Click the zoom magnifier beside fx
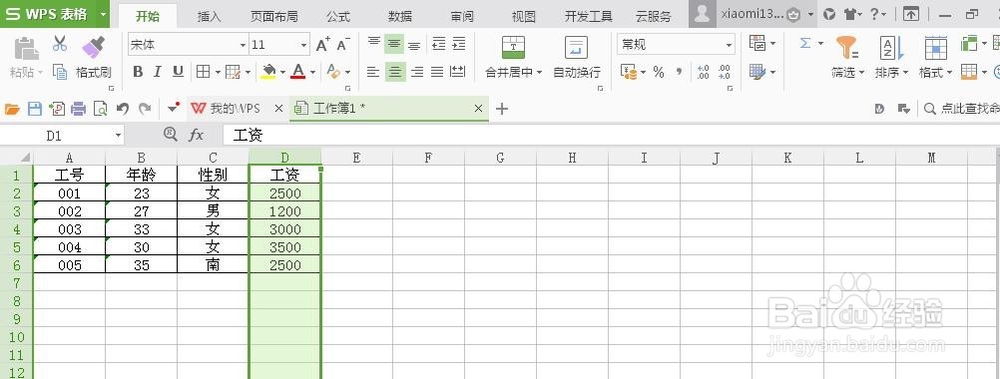 tap(170, 134)
